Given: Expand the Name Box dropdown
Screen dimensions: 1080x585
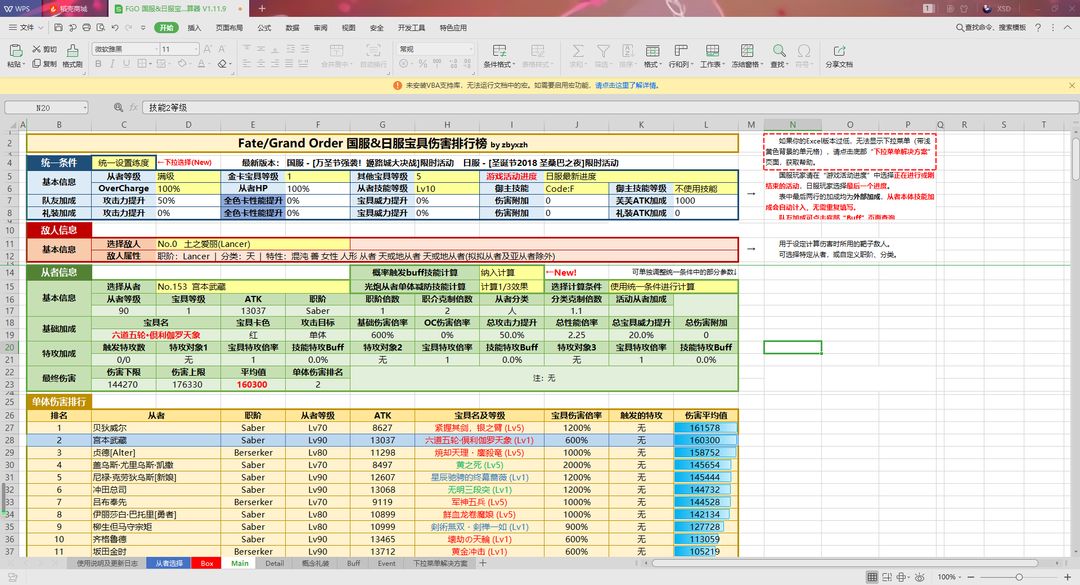Looking at the screenshot, I should click(x=85, y=107).
